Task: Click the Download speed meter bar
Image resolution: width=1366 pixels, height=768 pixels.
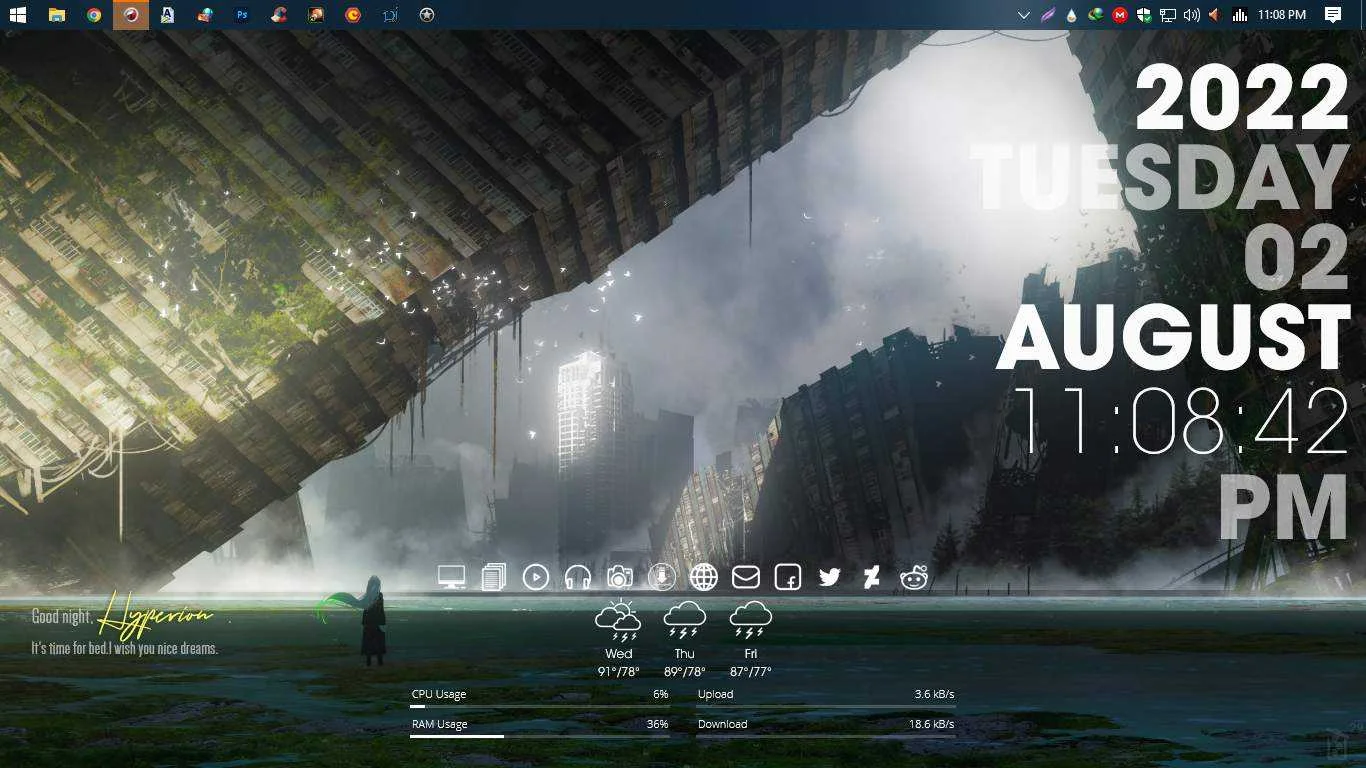Action: point(826,737)
